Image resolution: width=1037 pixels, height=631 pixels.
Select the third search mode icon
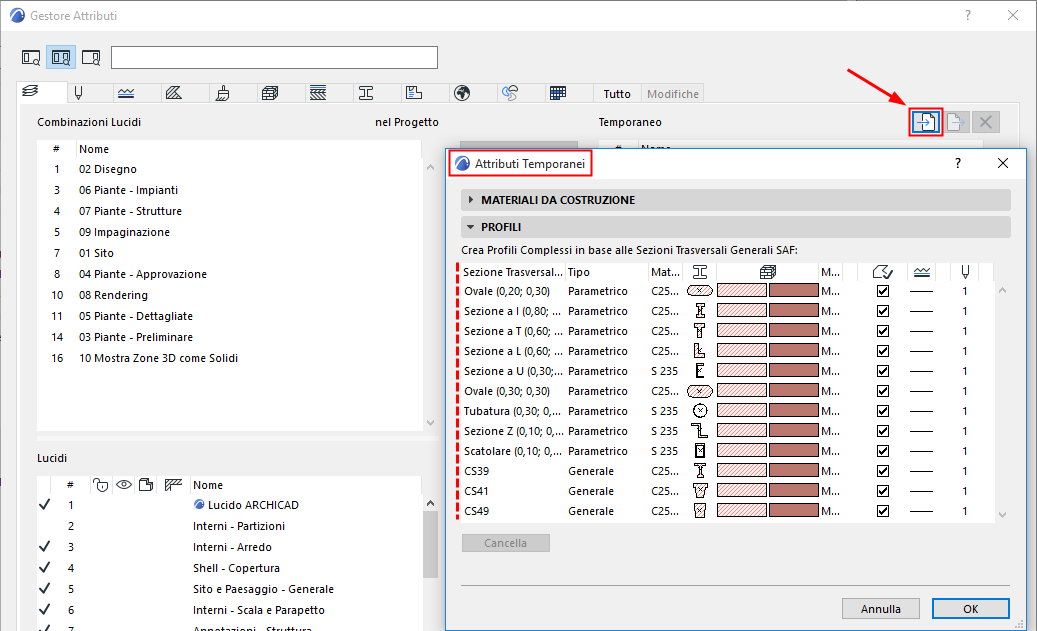coord(91,58)
